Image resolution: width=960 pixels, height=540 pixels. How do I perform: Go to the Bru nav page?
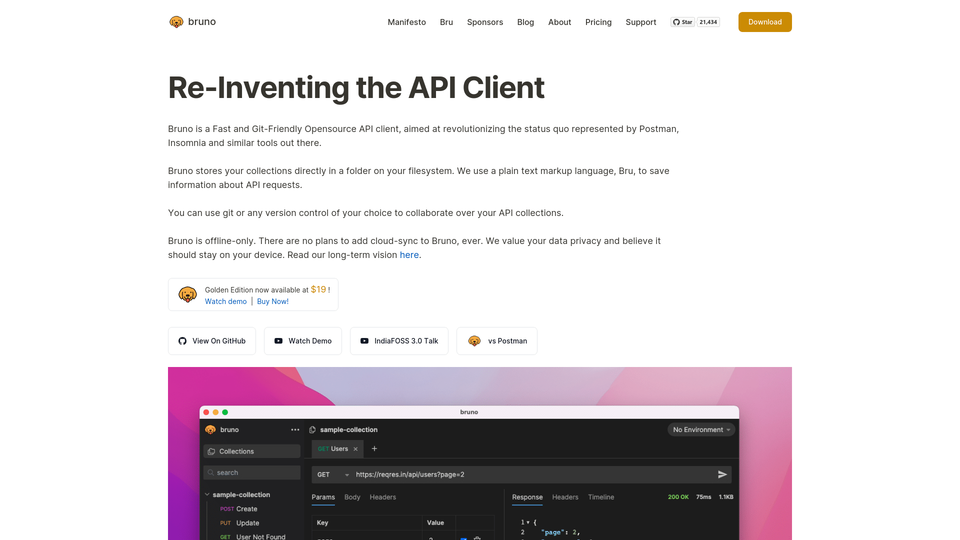[x=446, y=22]
